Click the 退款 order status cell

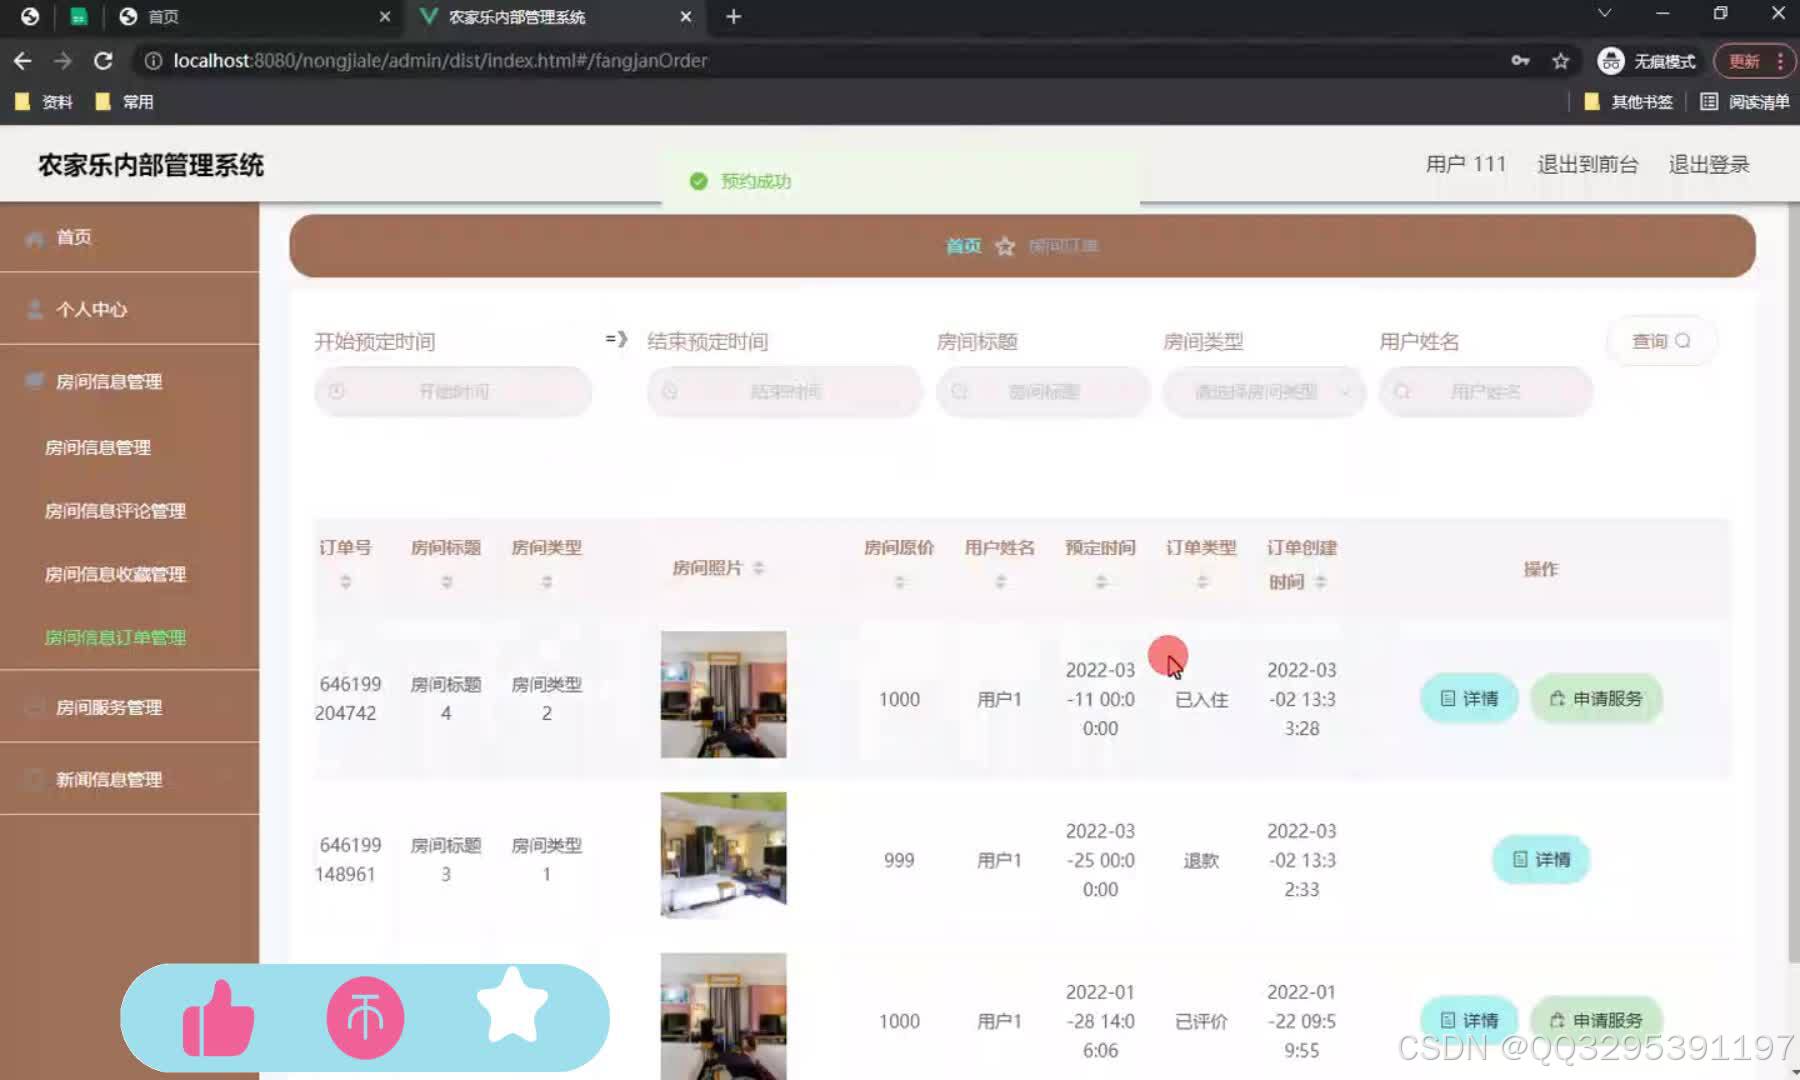click(x=1201, y=860)
